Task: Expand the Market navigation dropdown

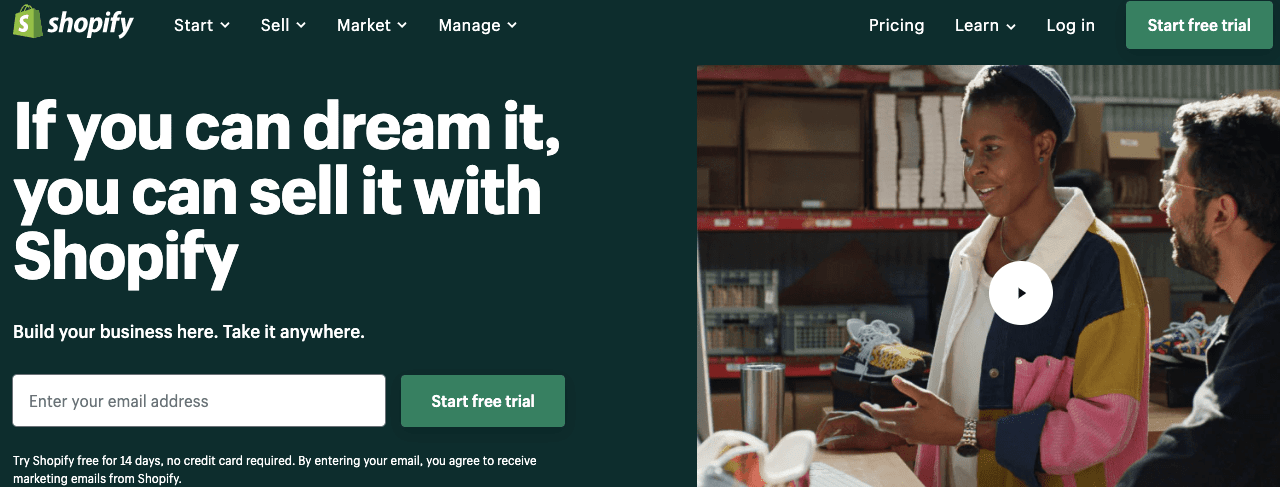Action: [372, 25]
